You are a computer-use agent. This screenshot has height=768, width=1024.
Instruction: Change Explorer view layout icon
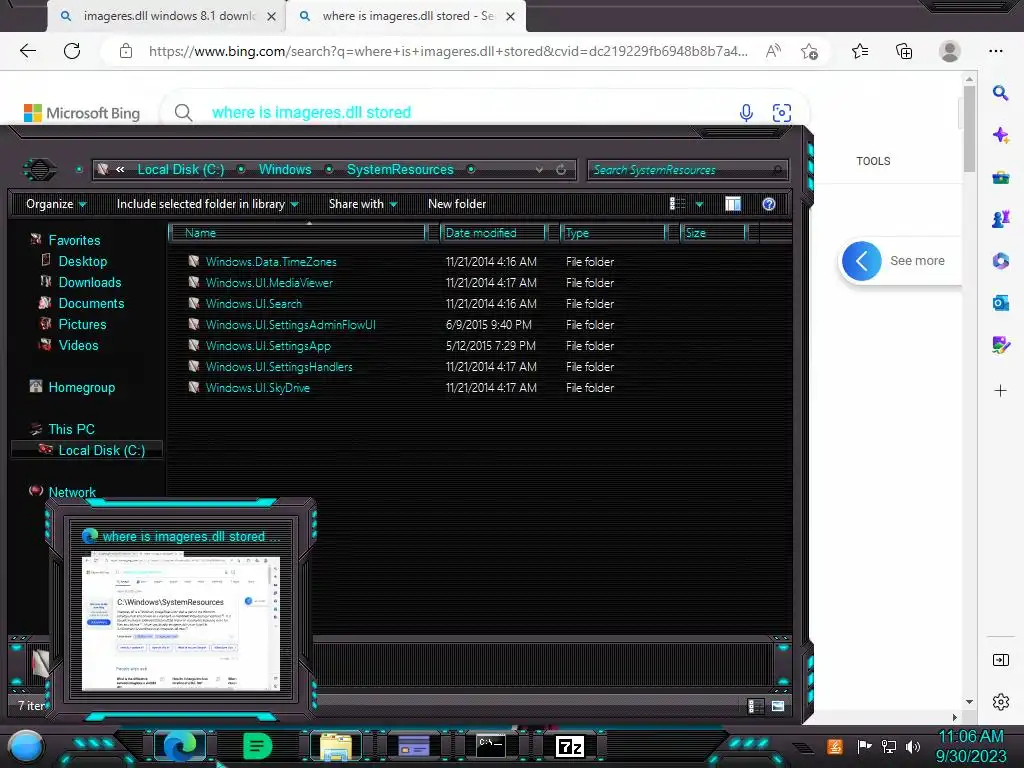pyautogui.click(x=677, y=204)
